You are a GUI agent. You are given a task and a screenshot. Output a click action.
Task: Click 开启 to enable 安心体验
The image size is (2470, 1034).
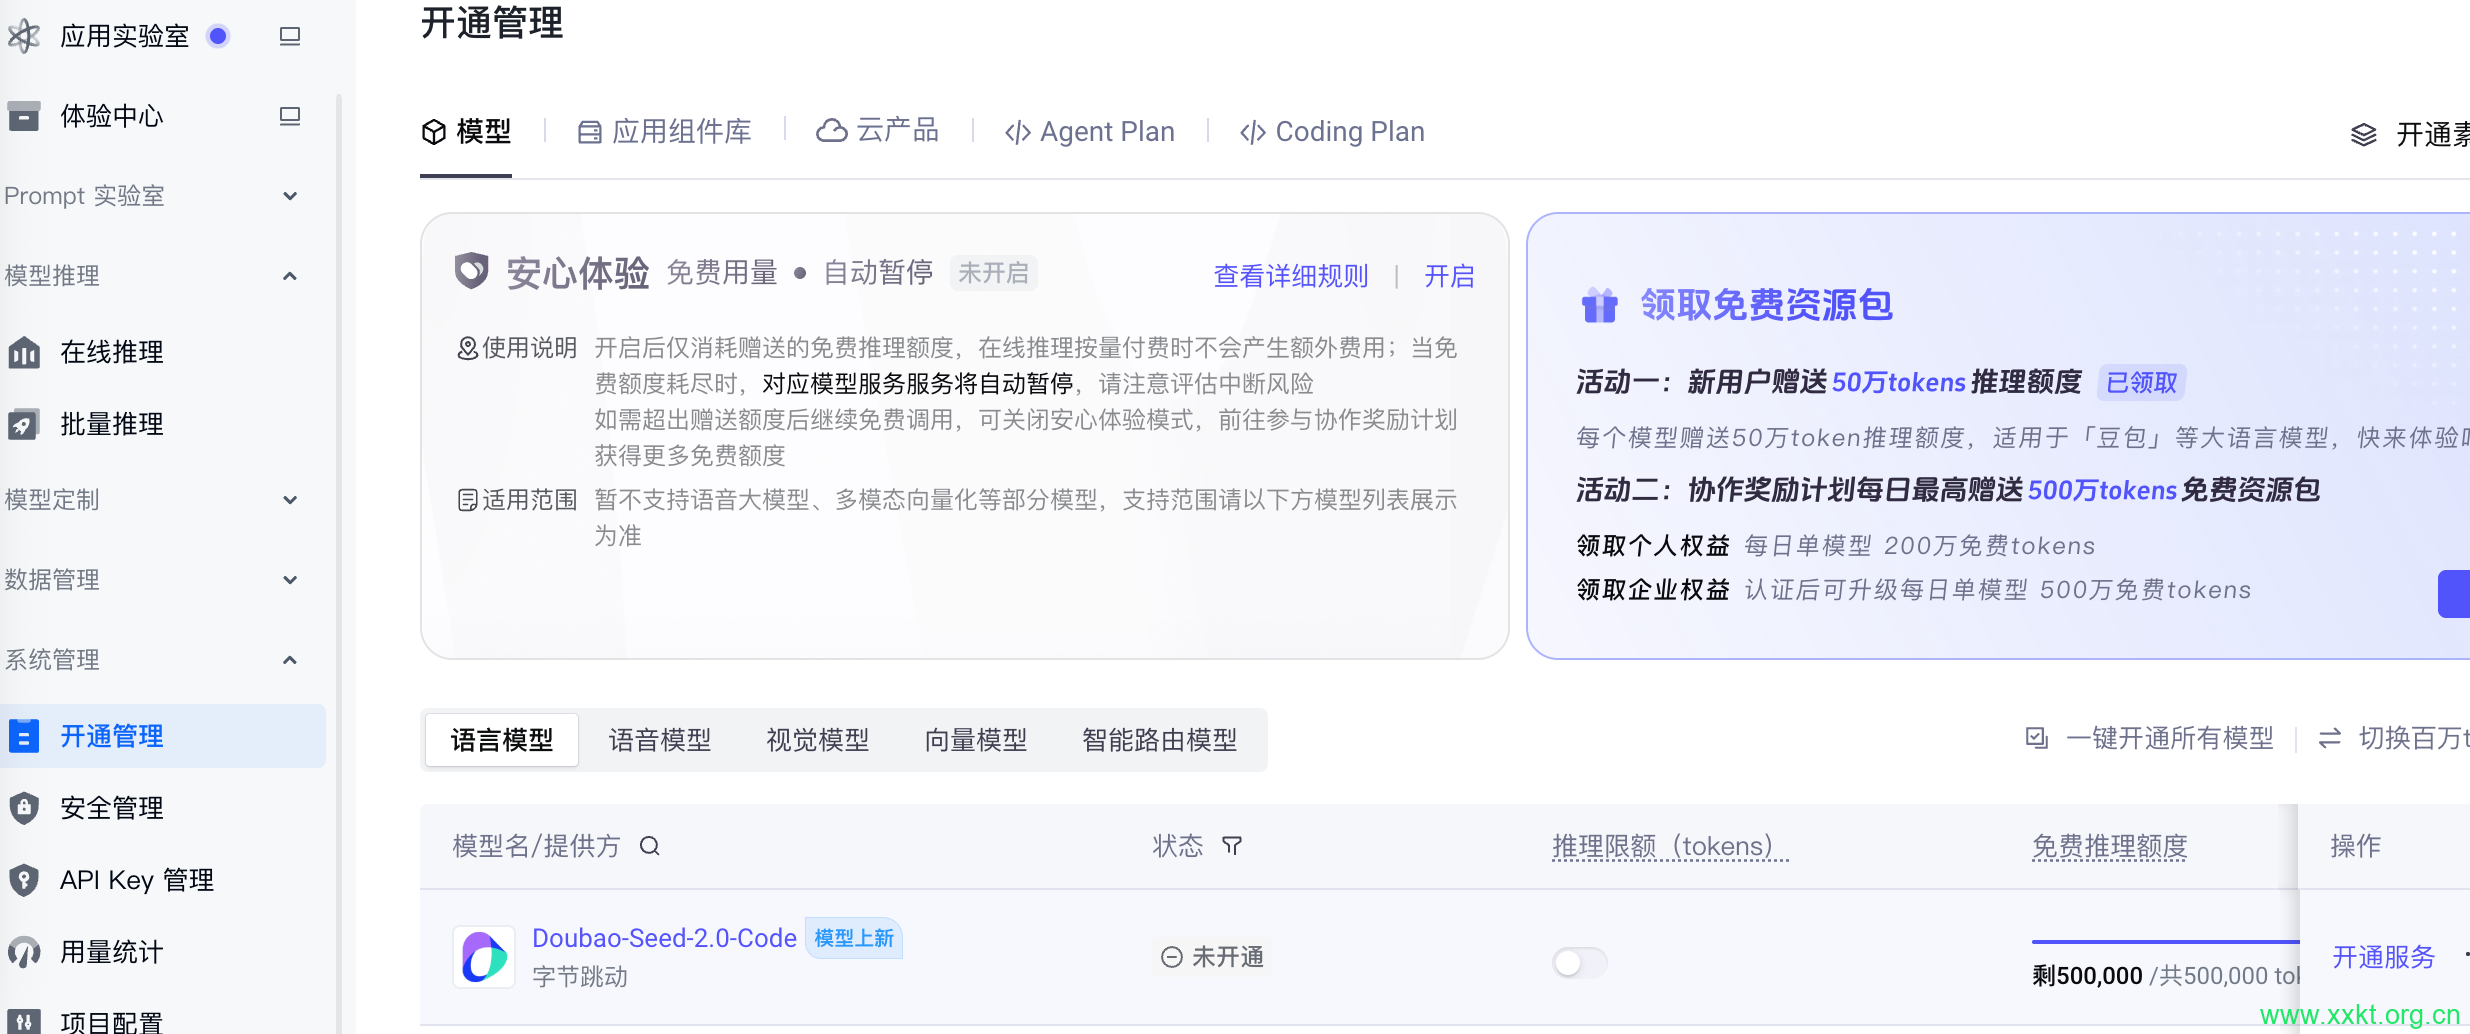click(1449, 276)
